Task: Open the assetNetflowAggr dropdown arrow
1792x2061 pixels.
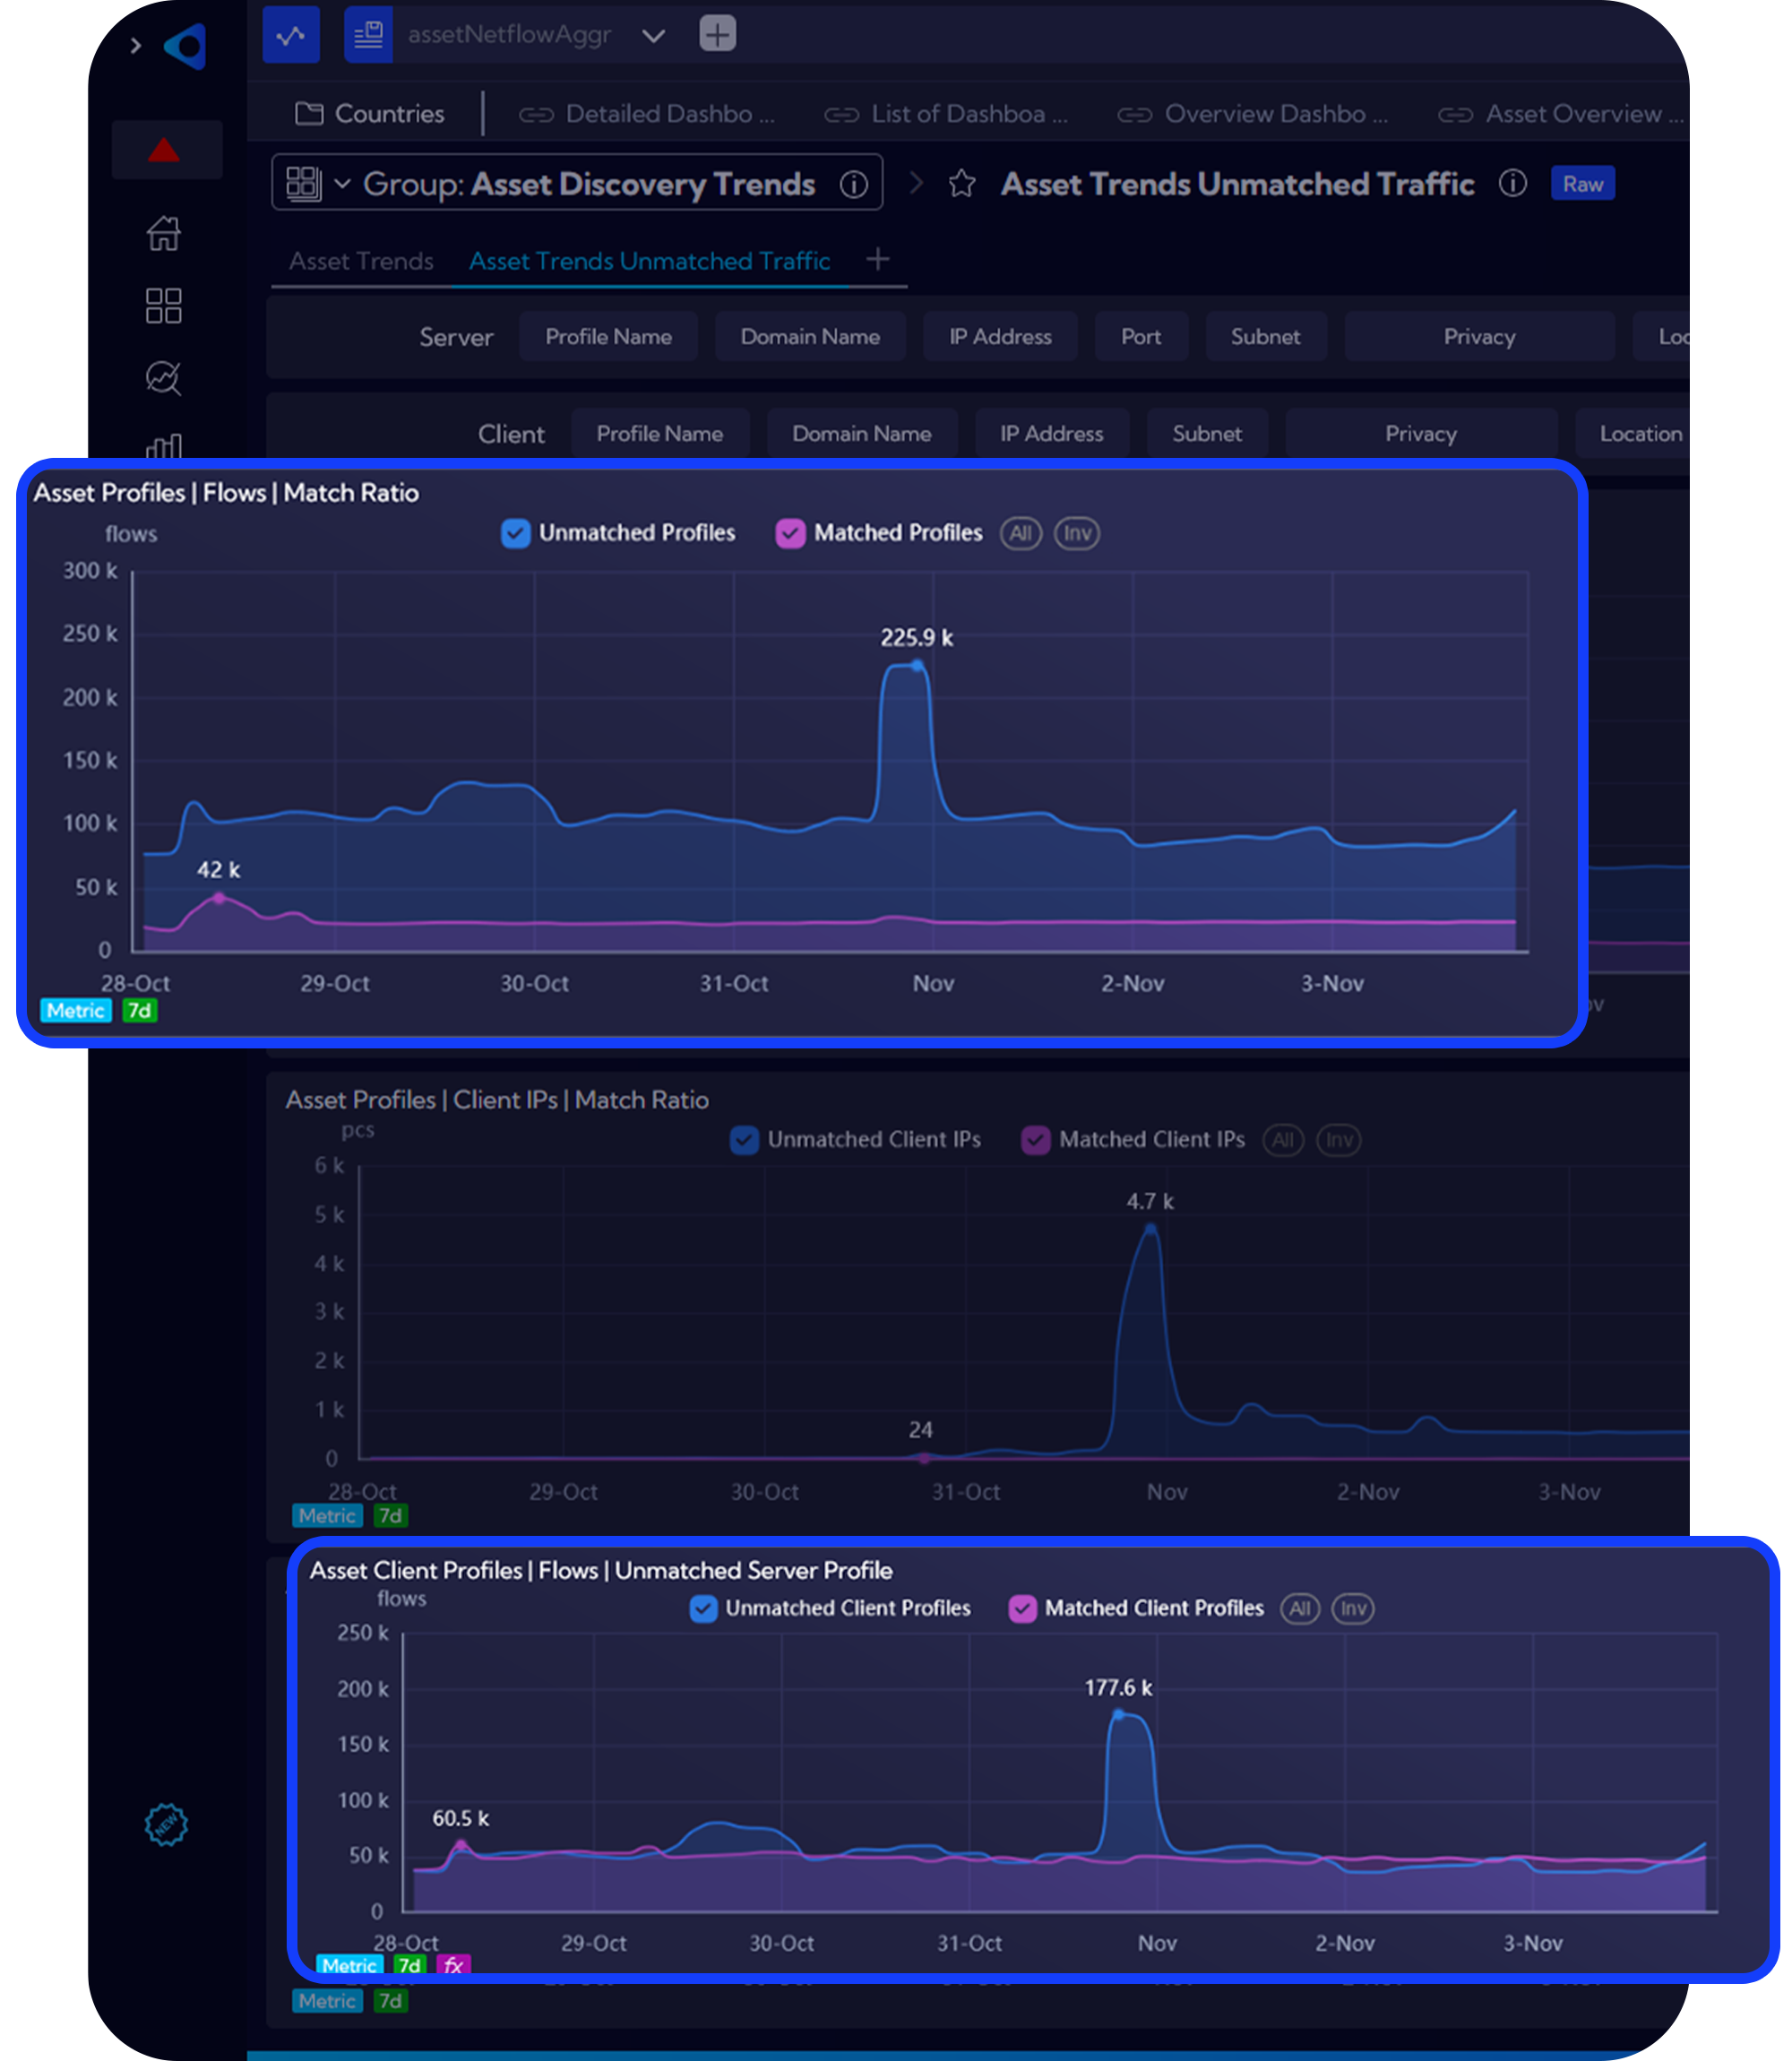Action: 653,36
